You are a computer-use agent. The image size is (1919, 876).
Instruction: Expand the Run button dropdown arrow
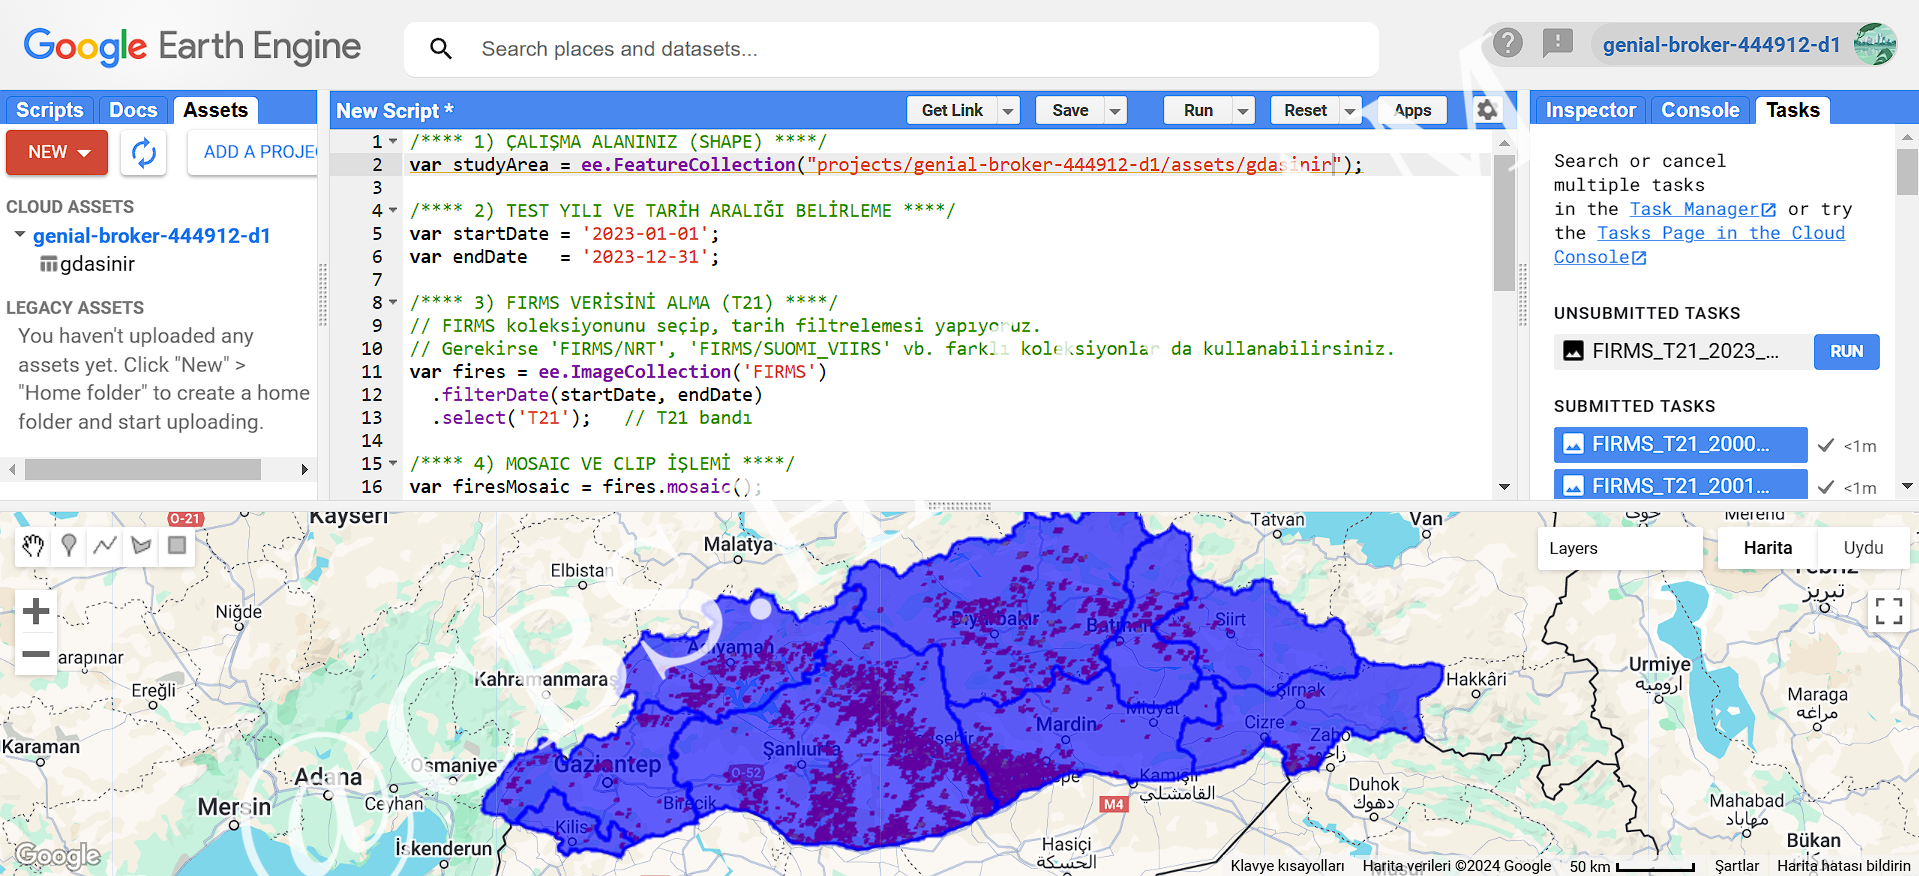pos(1243,111)
